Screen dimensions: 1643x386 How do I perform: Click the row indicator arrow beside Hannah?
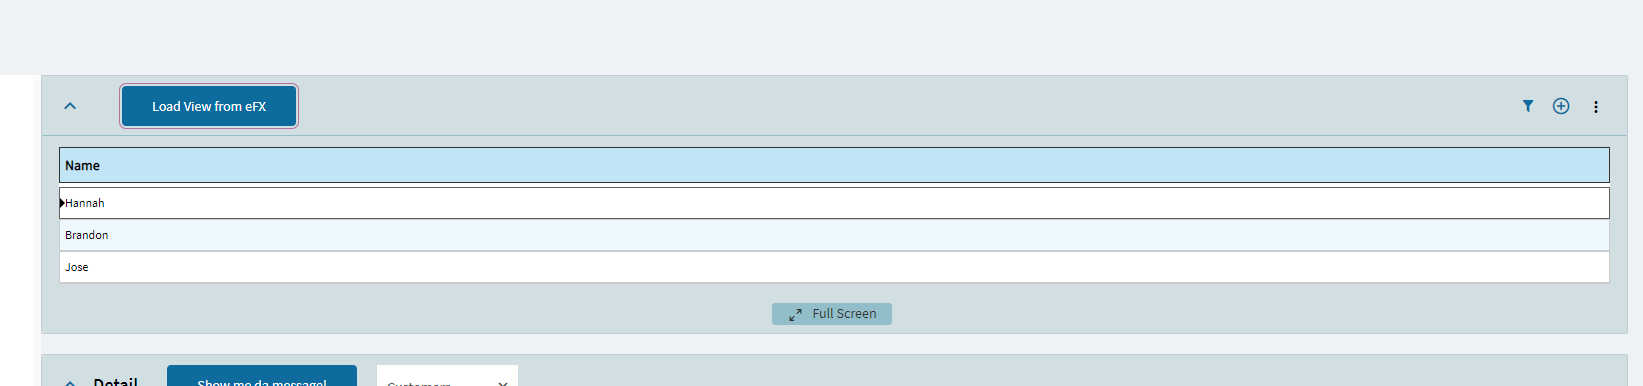coord(62,203)
